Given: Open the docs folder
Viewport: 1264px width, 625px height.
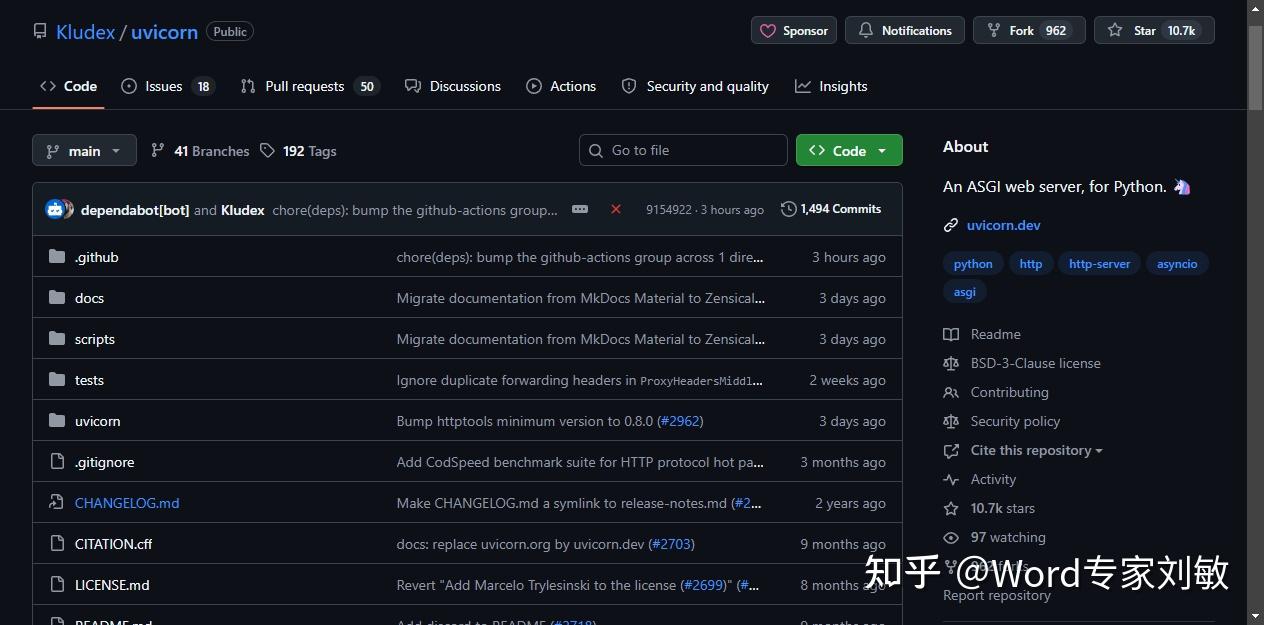Looking at the screenshot, I should 89,298.
